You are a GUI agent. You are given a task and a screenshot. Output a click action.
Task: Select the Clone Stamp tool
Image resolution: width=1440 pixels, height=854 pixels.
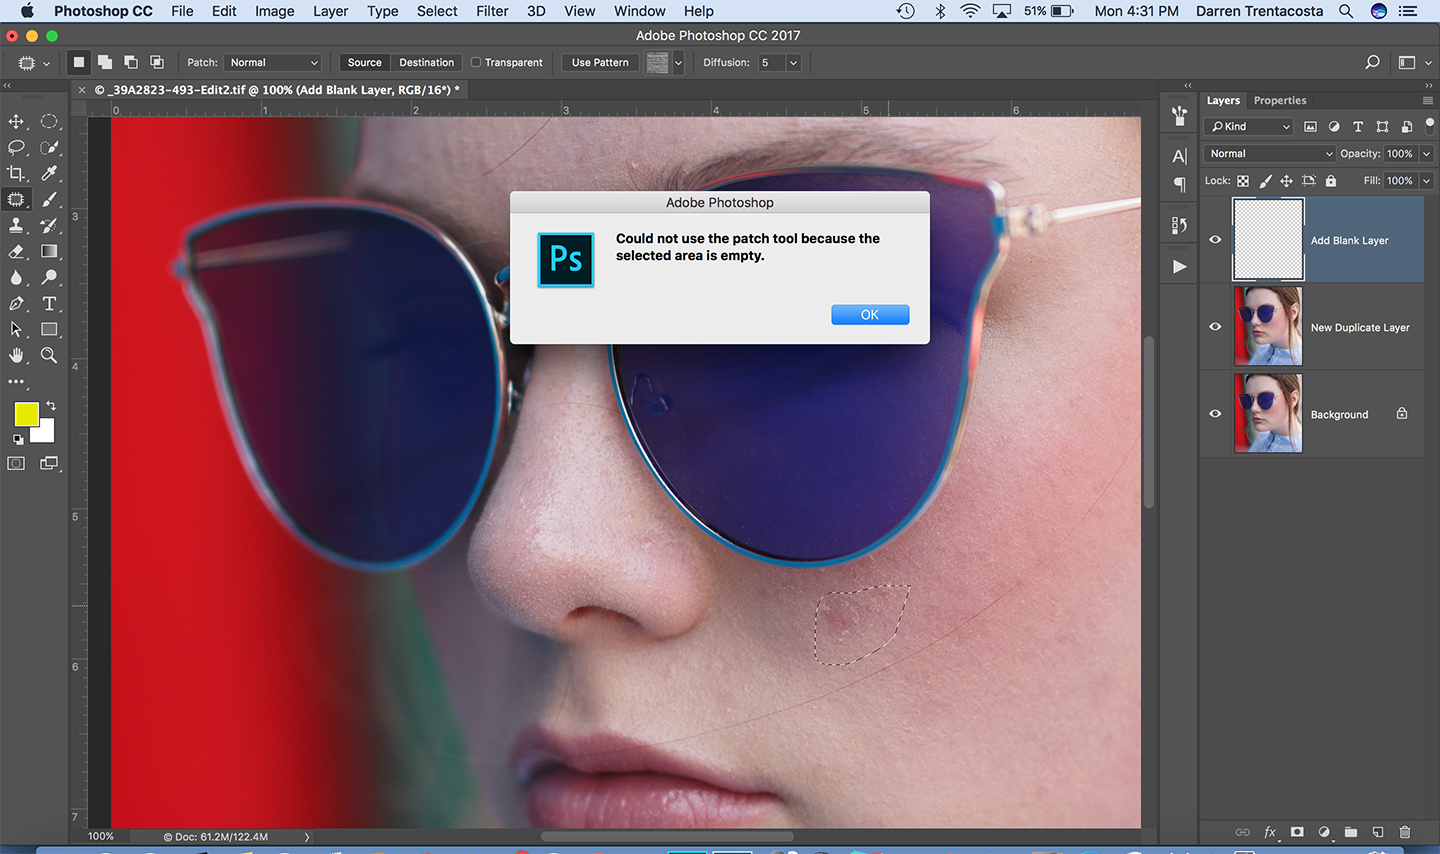tap(17, 226)
